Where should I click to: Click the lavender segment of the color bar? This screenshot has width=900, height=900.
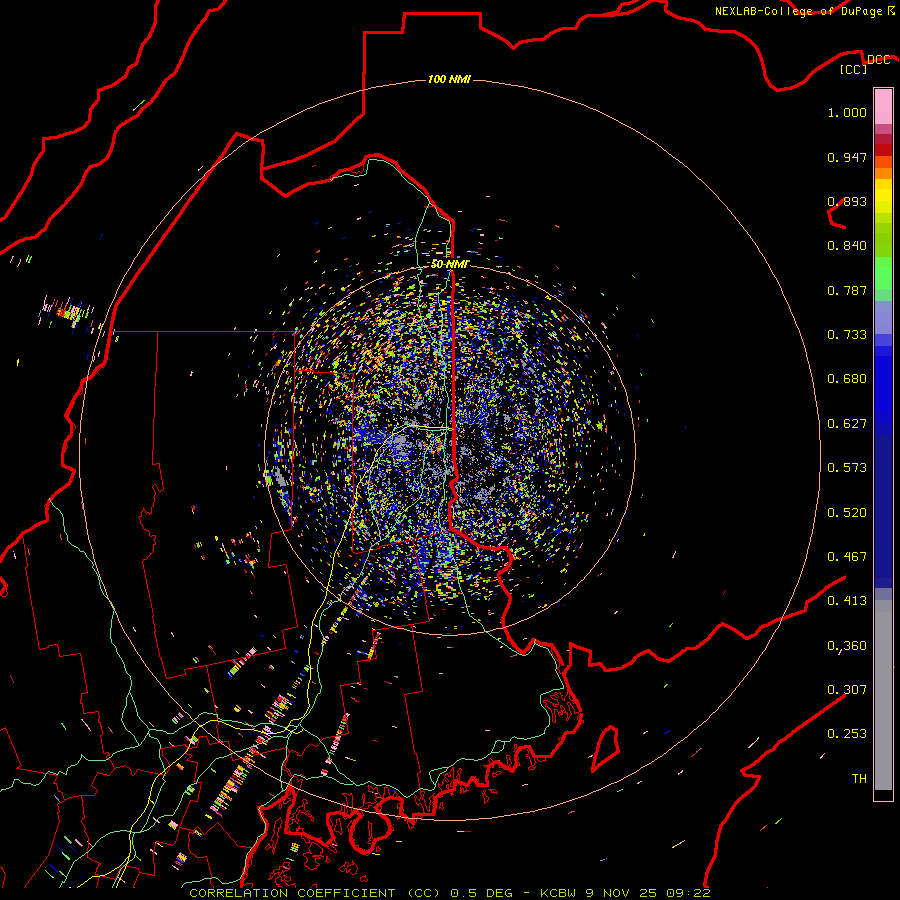pyautogui.click(x=883, y=318)
